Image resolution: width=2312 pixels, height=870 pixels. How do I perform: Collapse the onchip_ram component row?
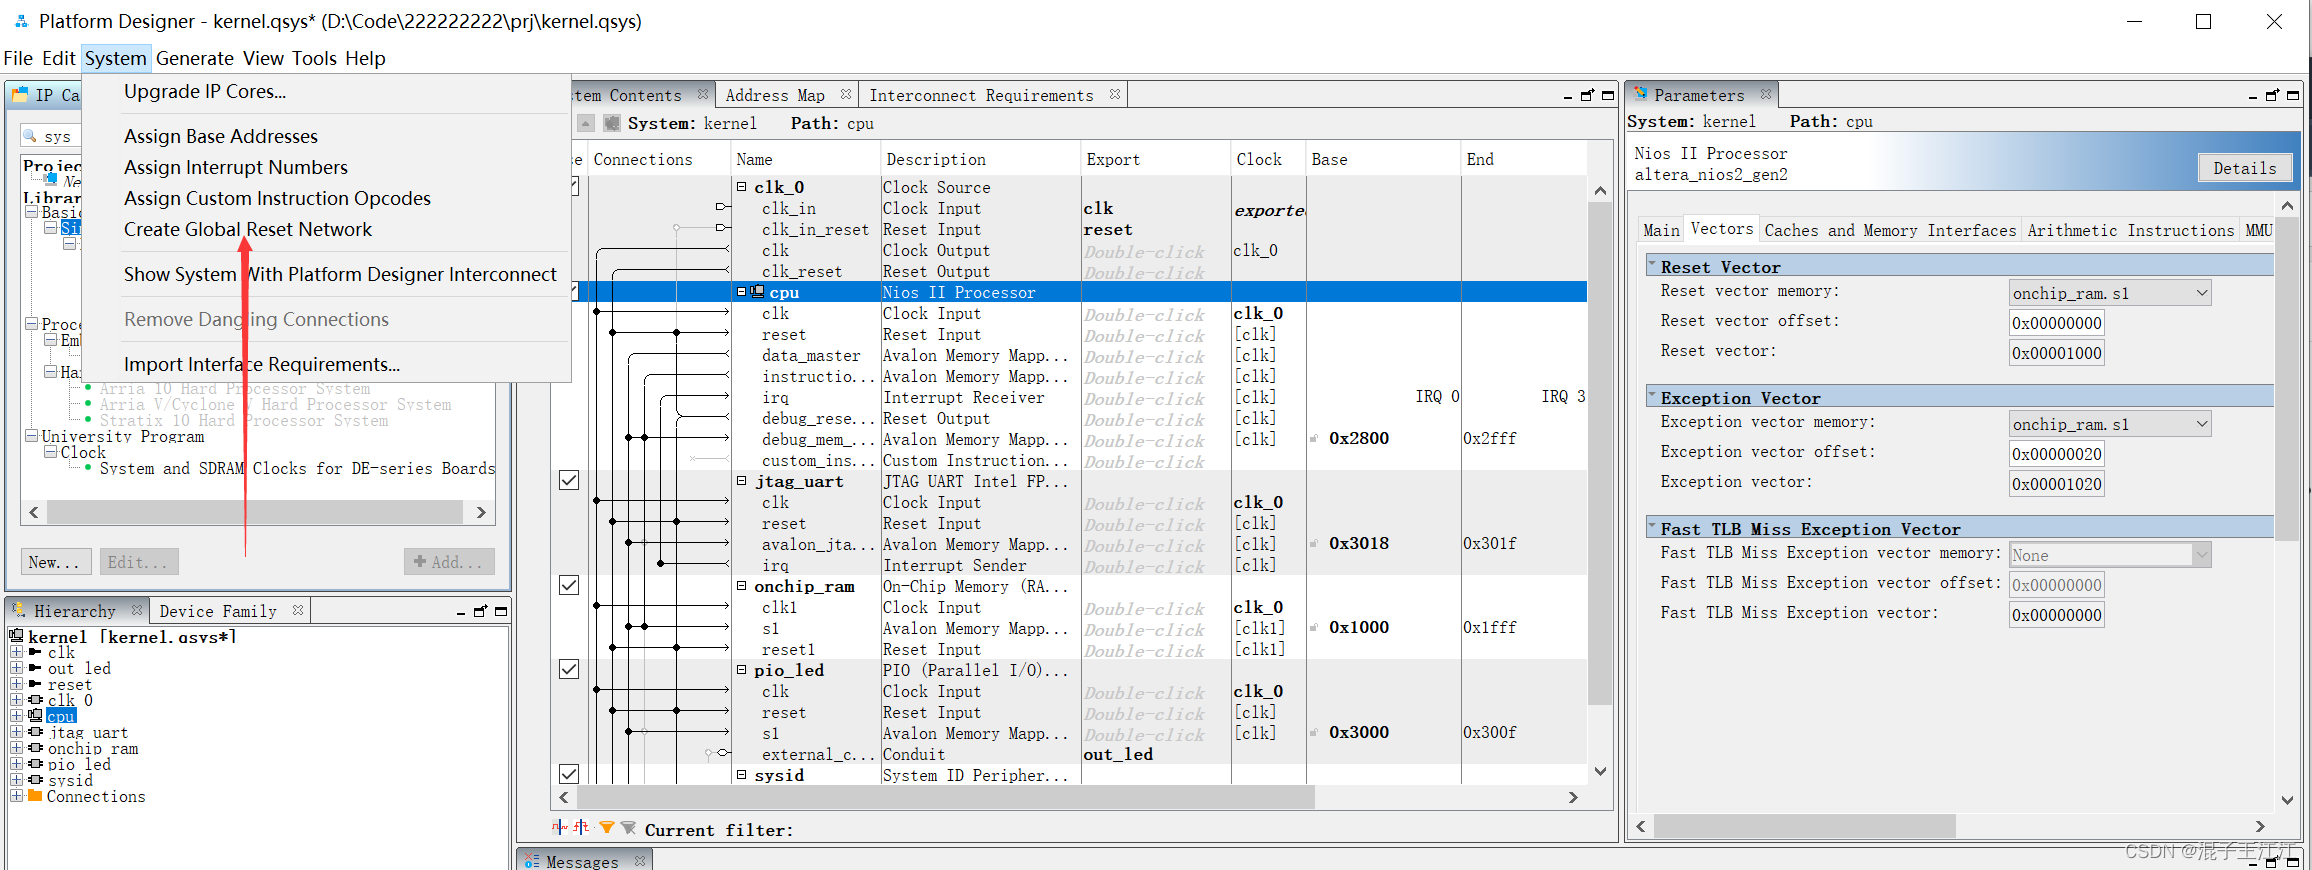tap(742, 586)
